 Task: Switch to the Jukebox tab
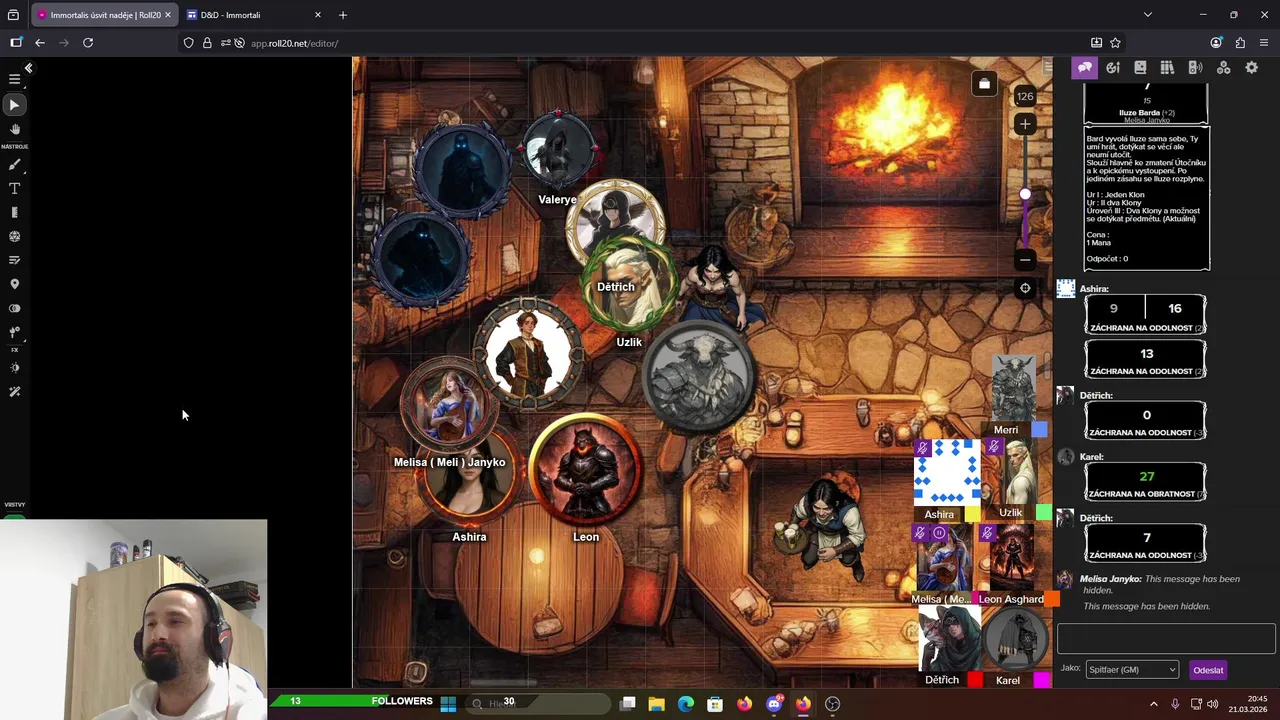coord(1195,68)
